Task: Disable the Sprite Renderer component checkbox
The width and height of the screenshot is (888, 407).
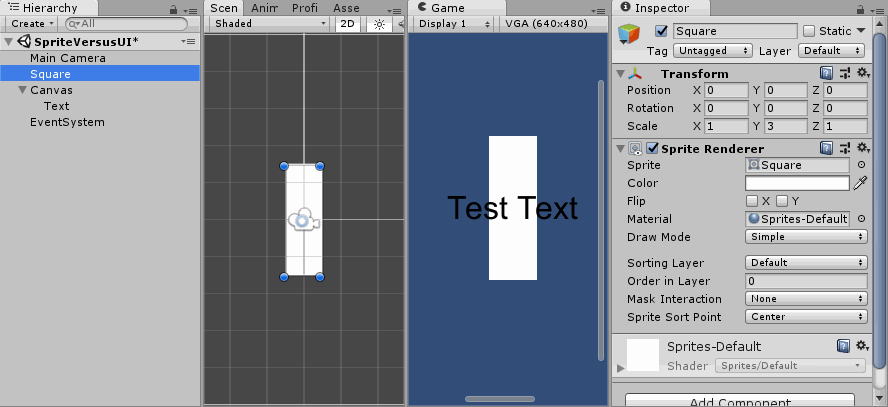Action: pyautogui.click(x=653, y=149)
